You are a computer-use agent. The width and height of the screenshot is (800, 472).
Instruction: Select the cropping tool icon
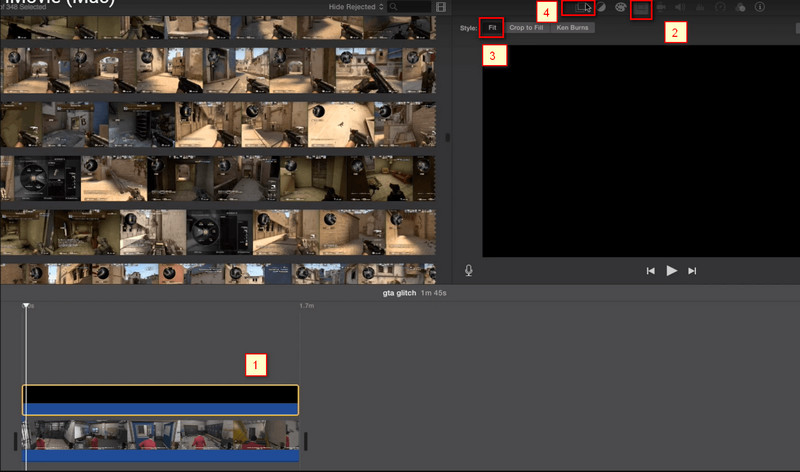(x=641, y=9)
